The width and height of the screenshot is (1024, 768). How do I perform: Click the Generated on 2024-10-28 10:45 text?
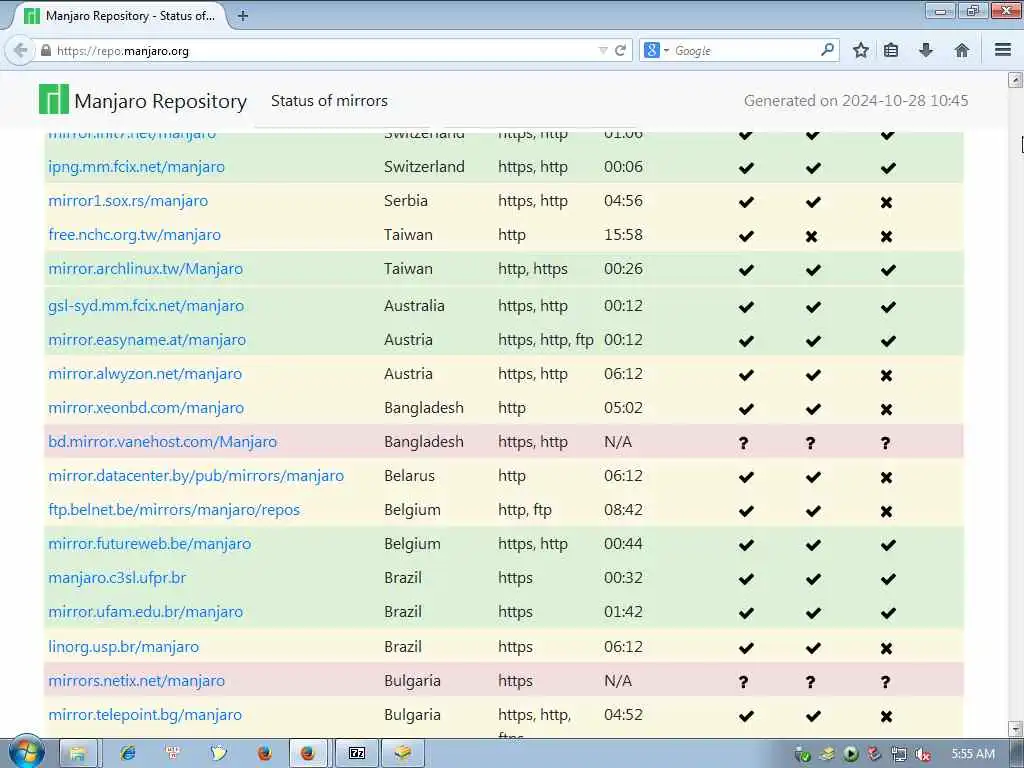coord(856,101)
